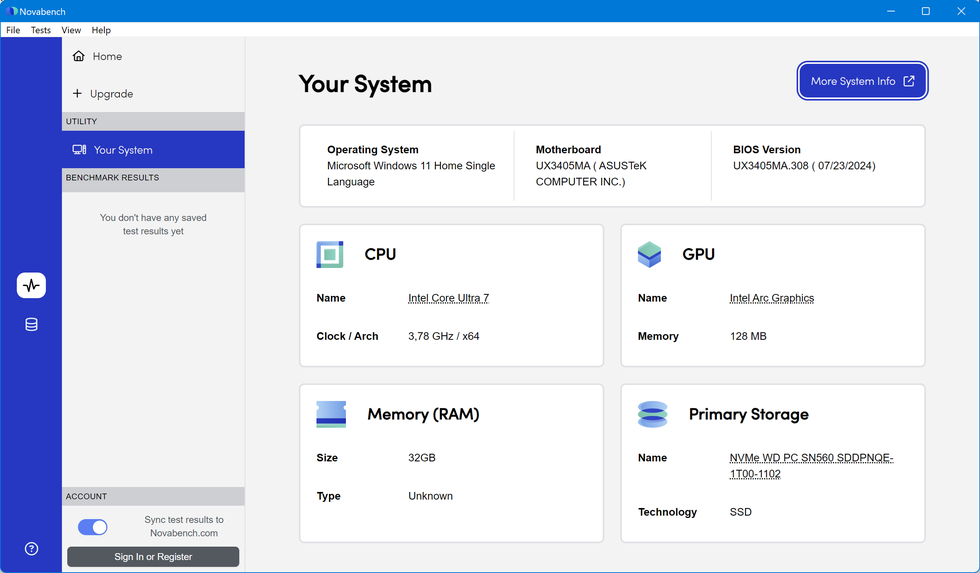Click the CPU chip icon

tap(330, 254)
